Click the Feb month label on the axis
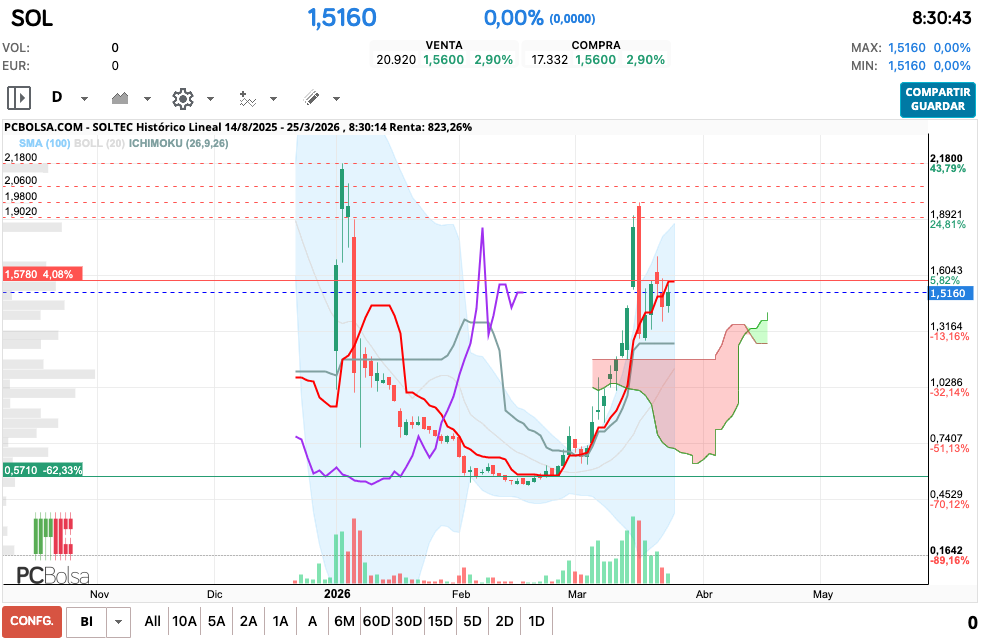Screen dimensions: 991x643 click(x=461, y=594)
